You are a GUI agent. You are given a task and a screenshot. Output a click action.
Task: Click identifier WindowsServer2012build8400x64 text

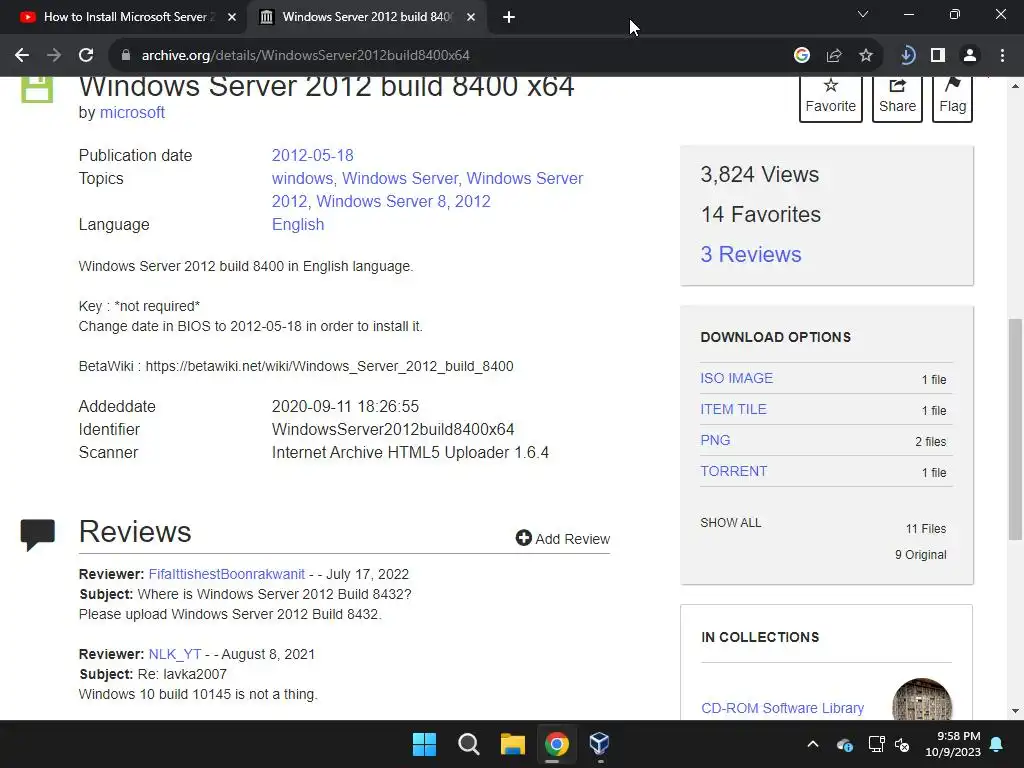tap(393, 429)
